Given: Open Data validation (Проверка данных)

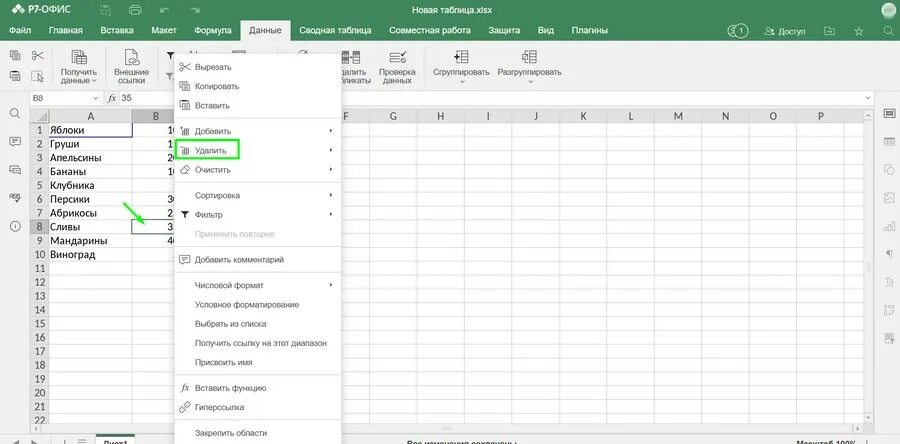Looking at the screenshot, I should 397,67.
